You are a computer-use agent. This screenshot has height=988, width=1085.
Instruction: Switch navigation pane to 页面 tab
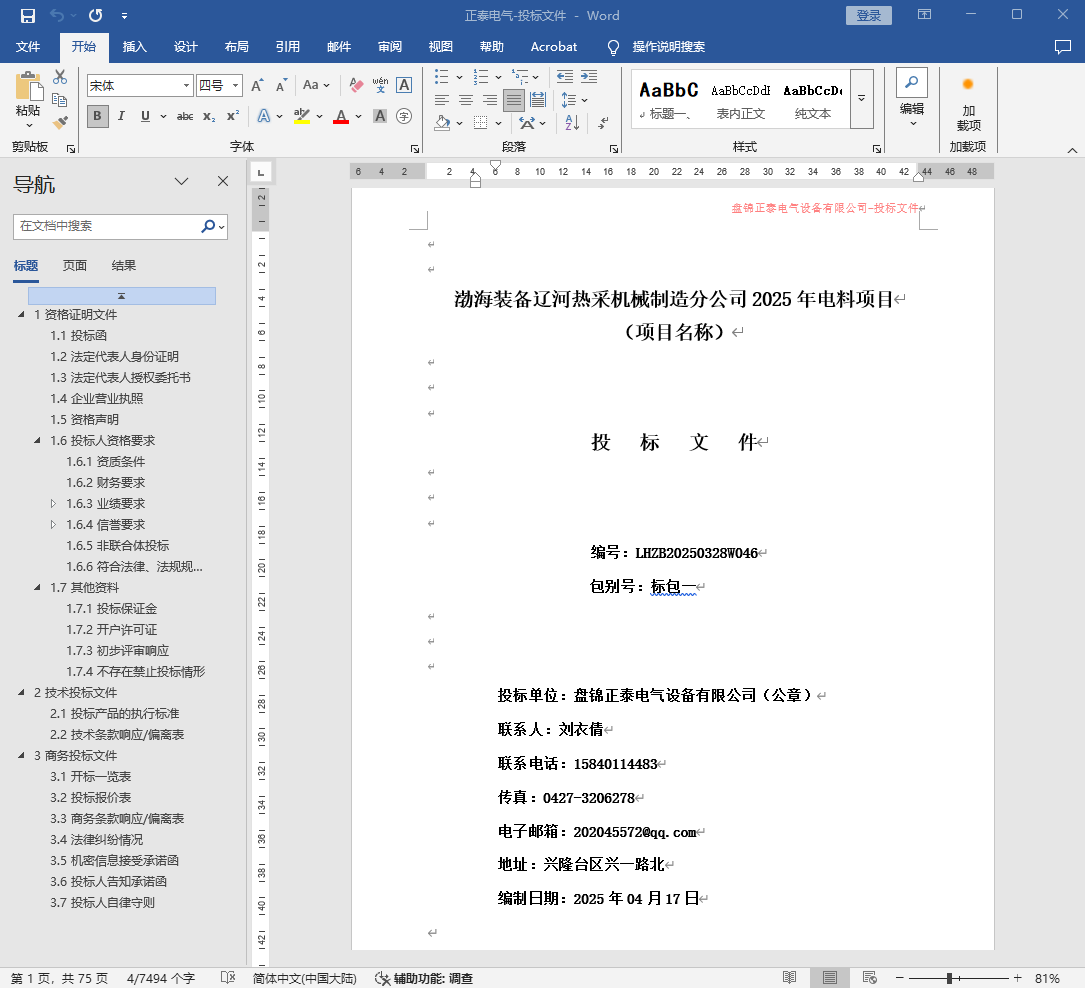pos(75,266)
